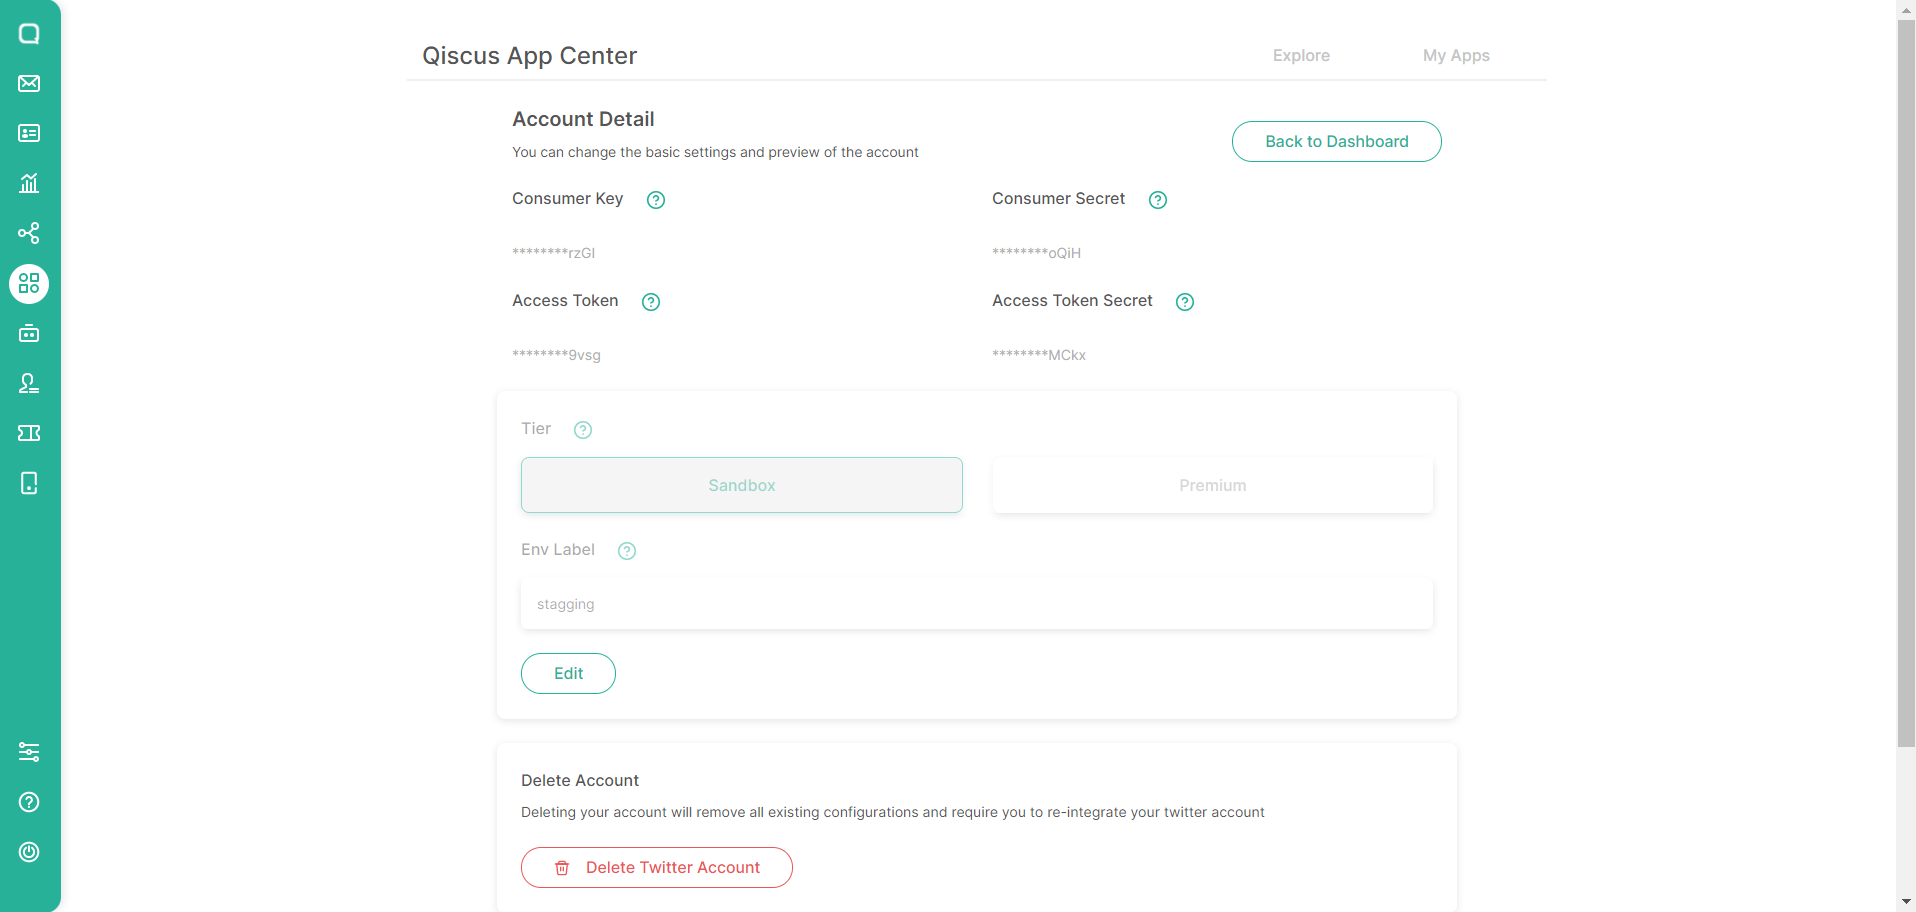Click the Env Label help icon

(627, 551)
